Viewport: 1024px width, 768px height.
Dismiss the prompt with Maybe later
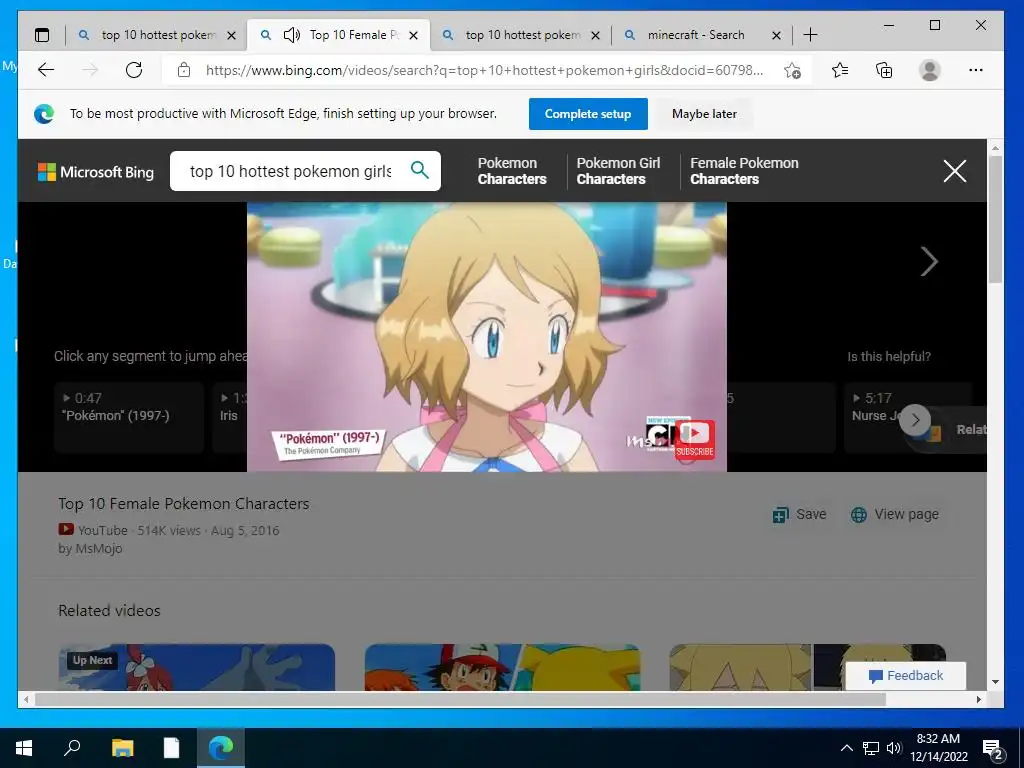tap(704, 114)
